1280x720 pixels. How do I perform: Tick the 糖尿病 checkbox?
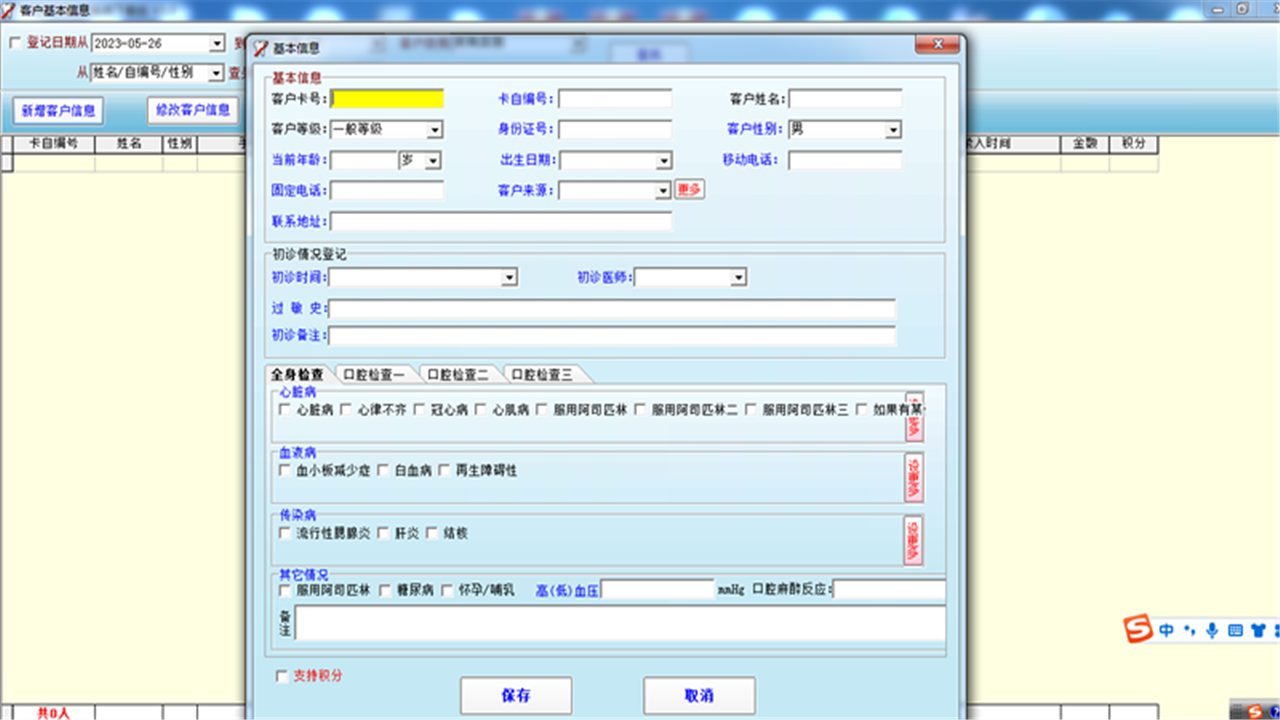point(385,591)
